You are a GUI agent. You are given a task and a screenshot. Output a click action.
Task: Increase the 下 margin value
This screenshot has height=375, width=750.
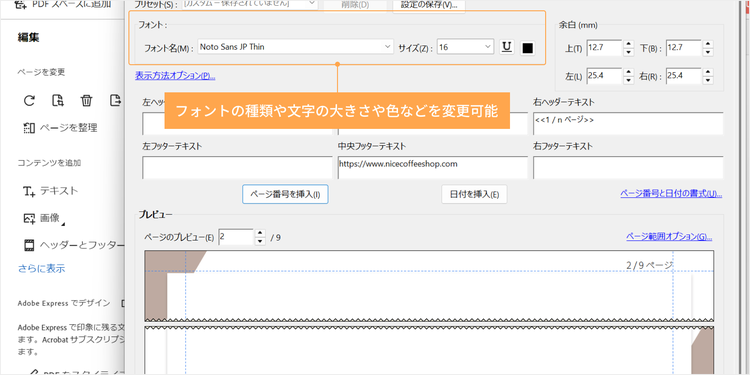(708, 44)
